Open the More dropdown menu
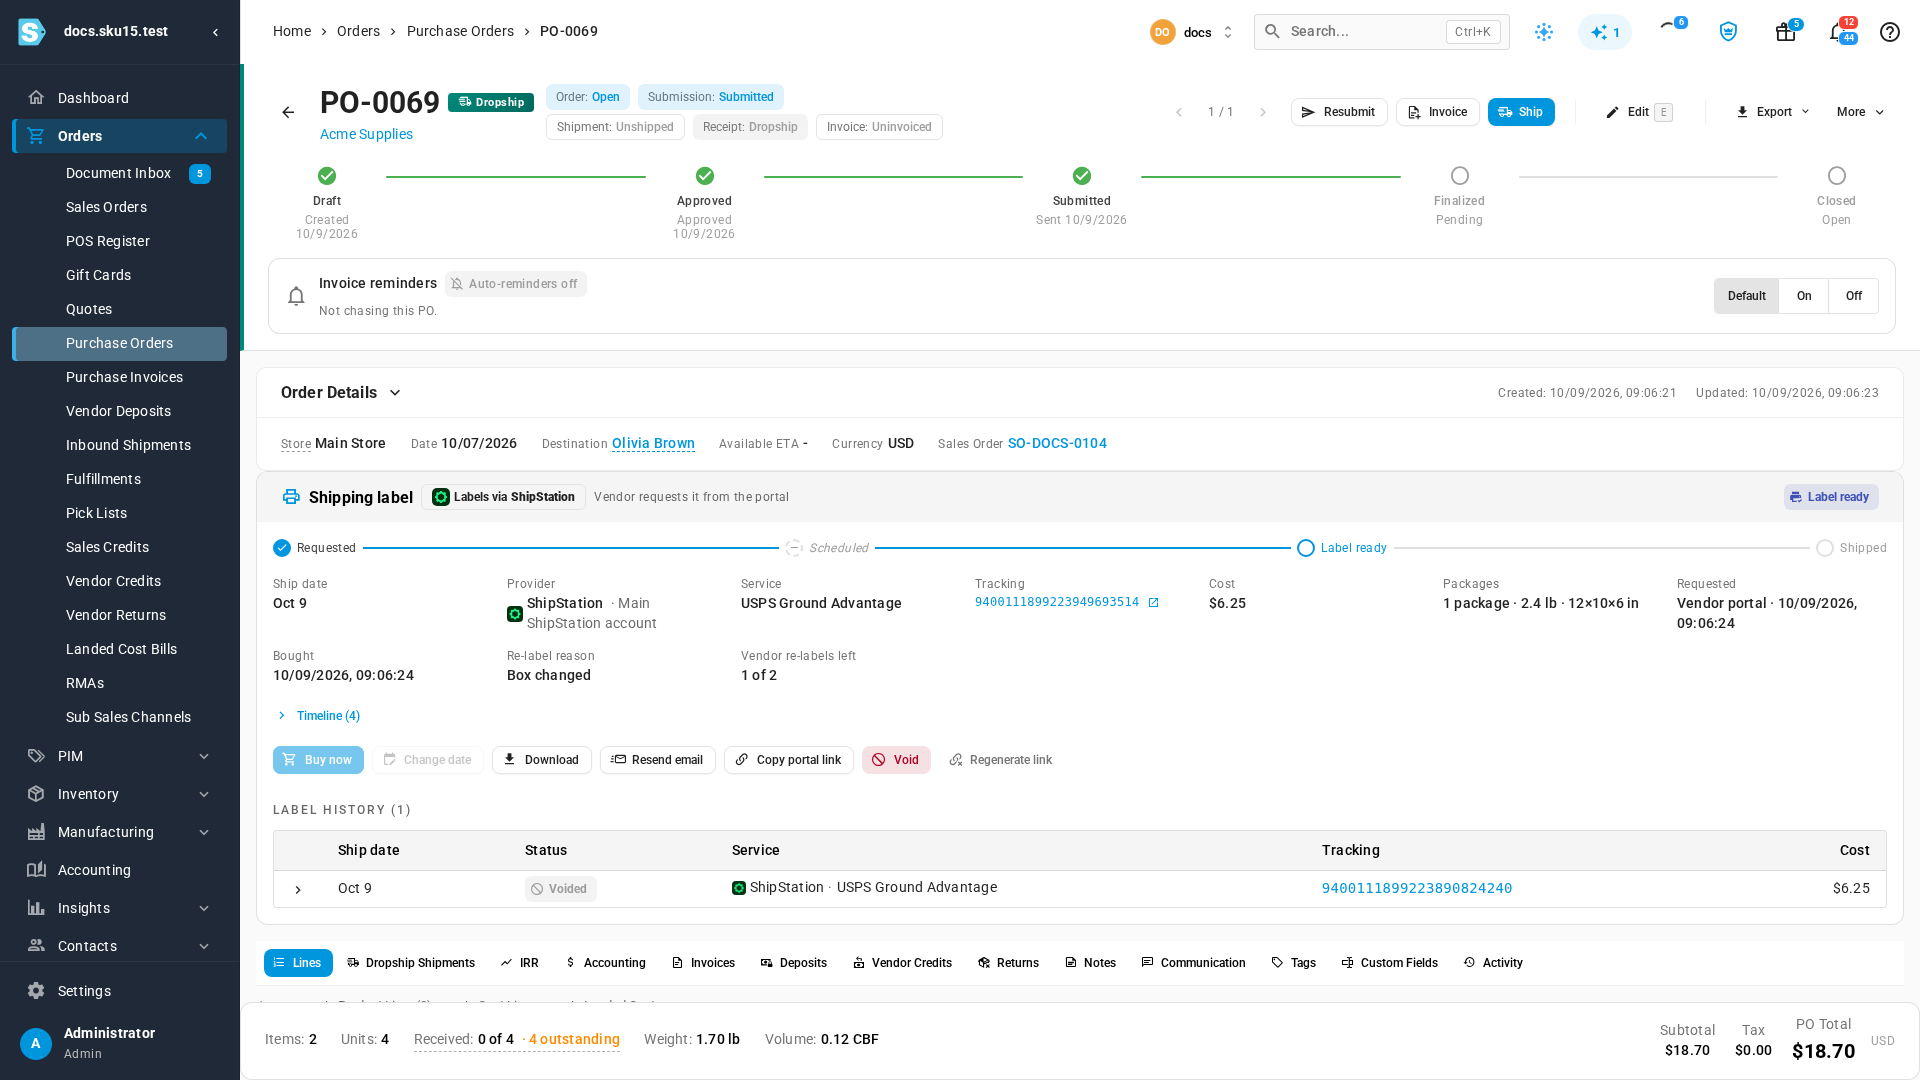Screen dimensions: 1920x1080 (x=1860, y=113)
